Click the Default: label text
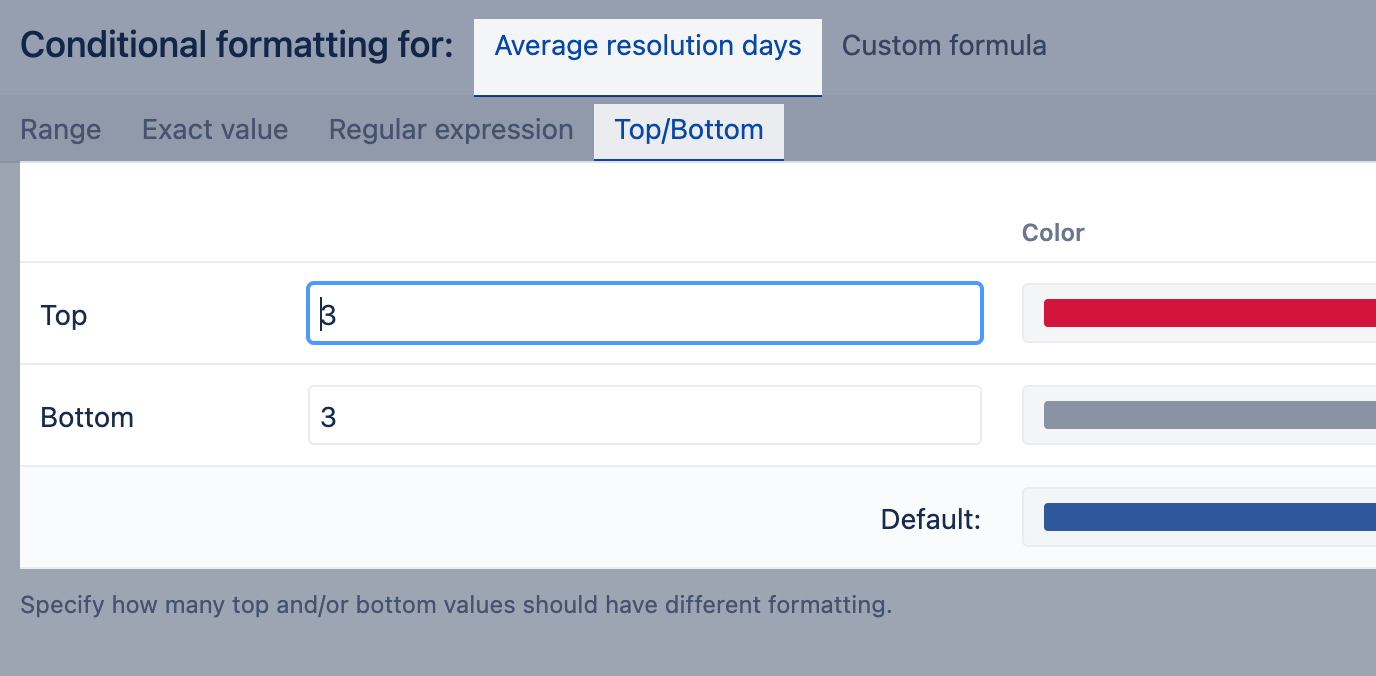 [930, 519]
